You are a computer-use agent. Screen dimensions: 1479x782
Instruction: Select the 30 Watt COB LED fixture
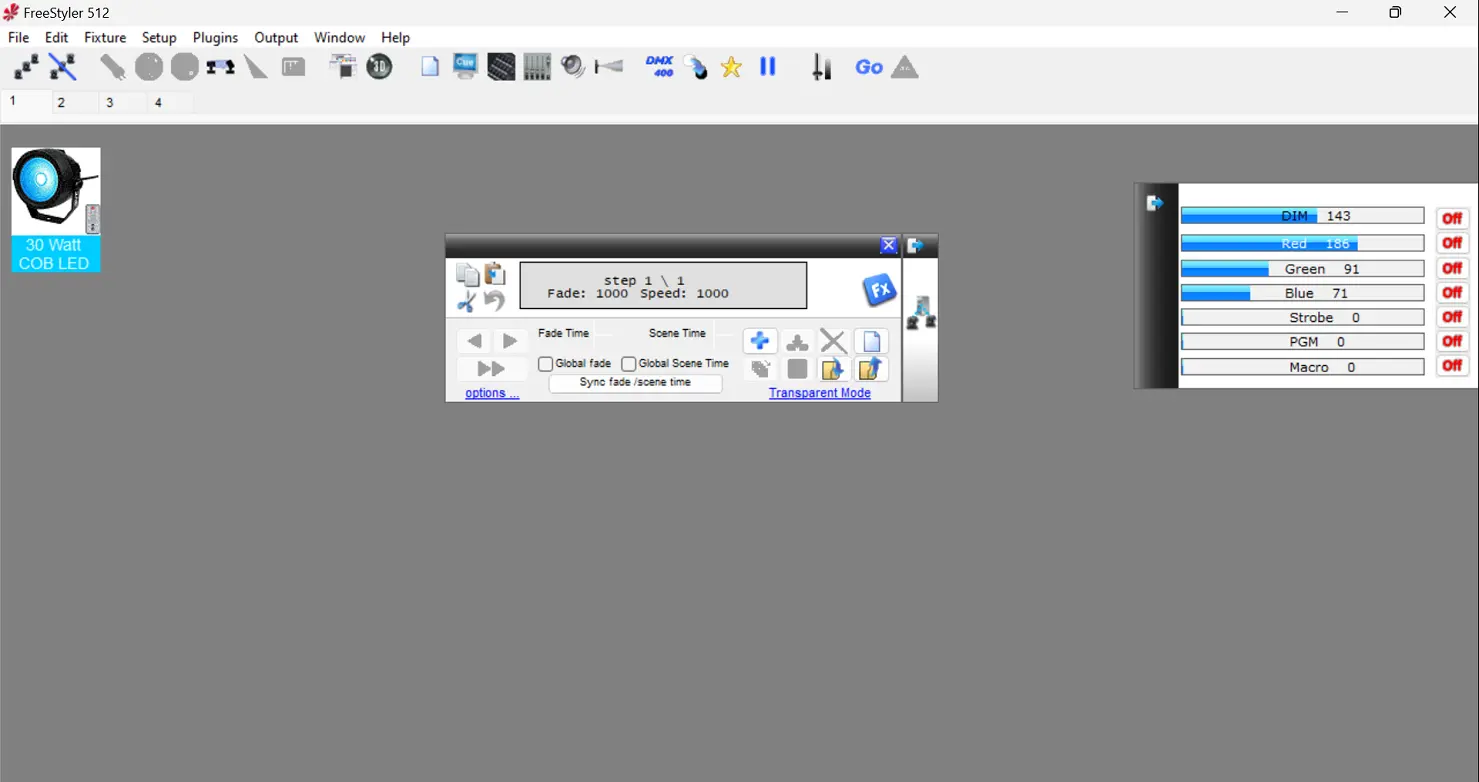(56, 210)
